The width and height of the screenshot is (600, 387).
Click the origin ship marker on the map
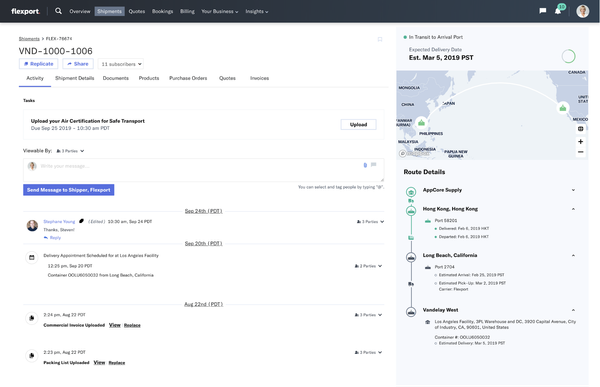(x=421, y=123)
